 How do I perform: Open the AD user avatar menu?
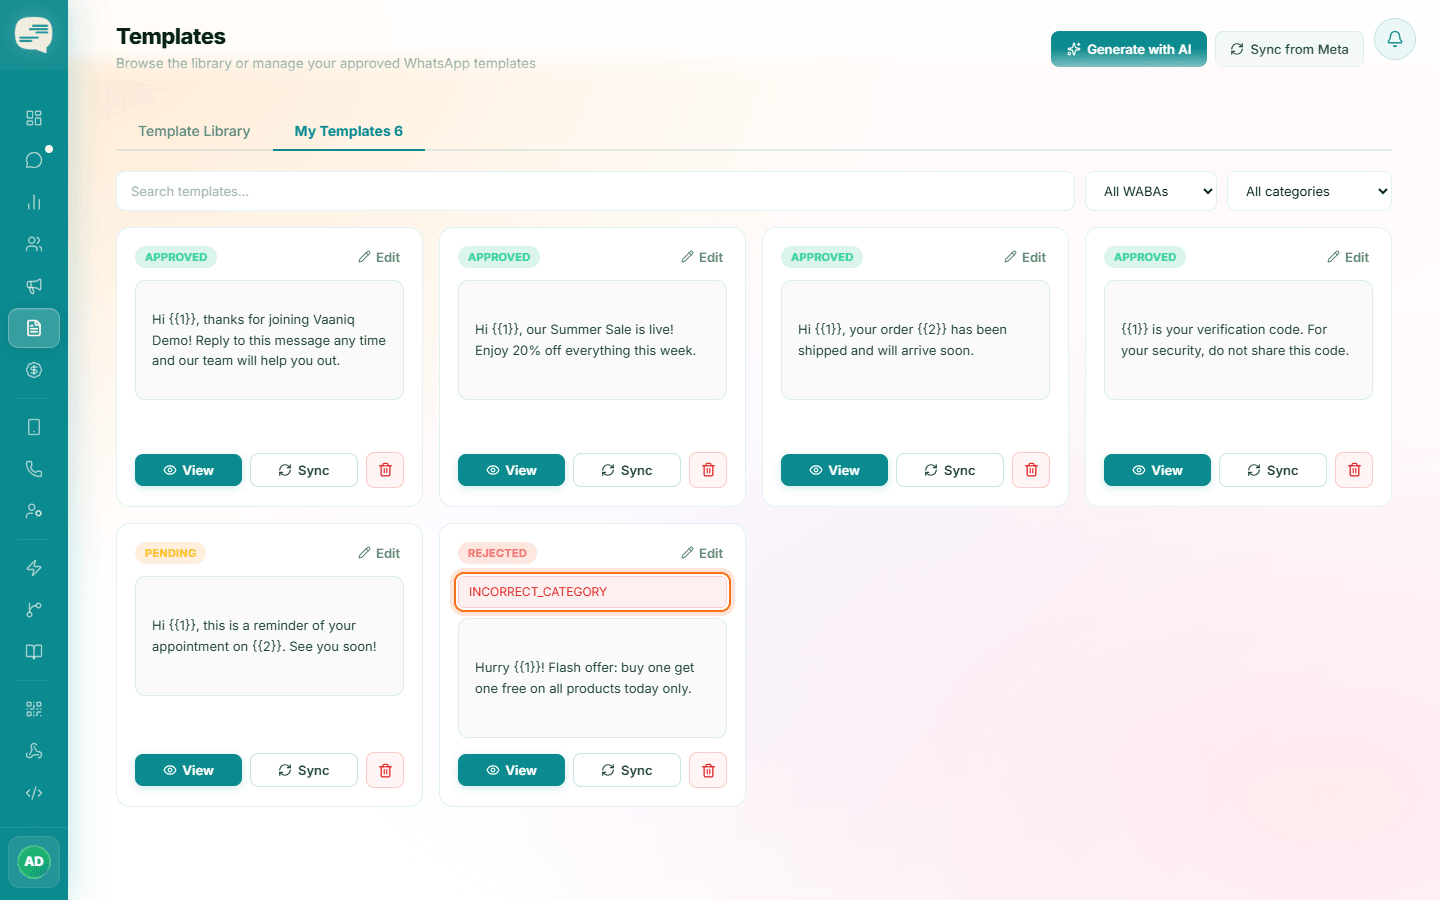coord(34,862)
